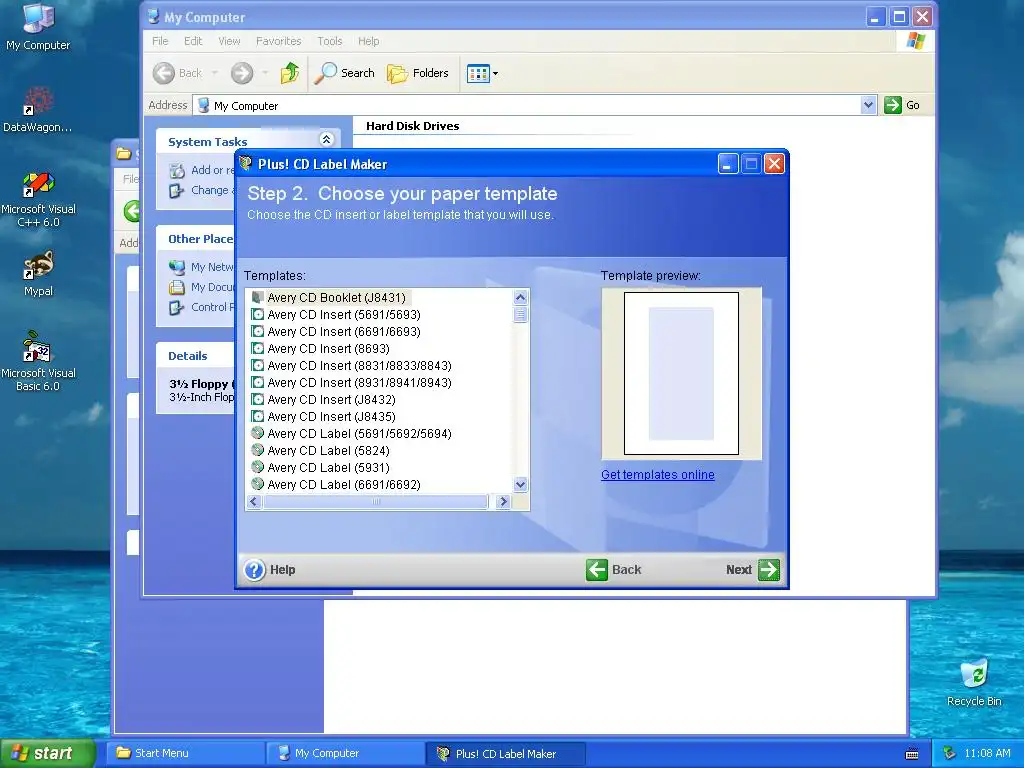This screenshot has height=768, width=1024.
Task: Click the Forward arrow in My Computer toolbar
Action: click(242, 73)
